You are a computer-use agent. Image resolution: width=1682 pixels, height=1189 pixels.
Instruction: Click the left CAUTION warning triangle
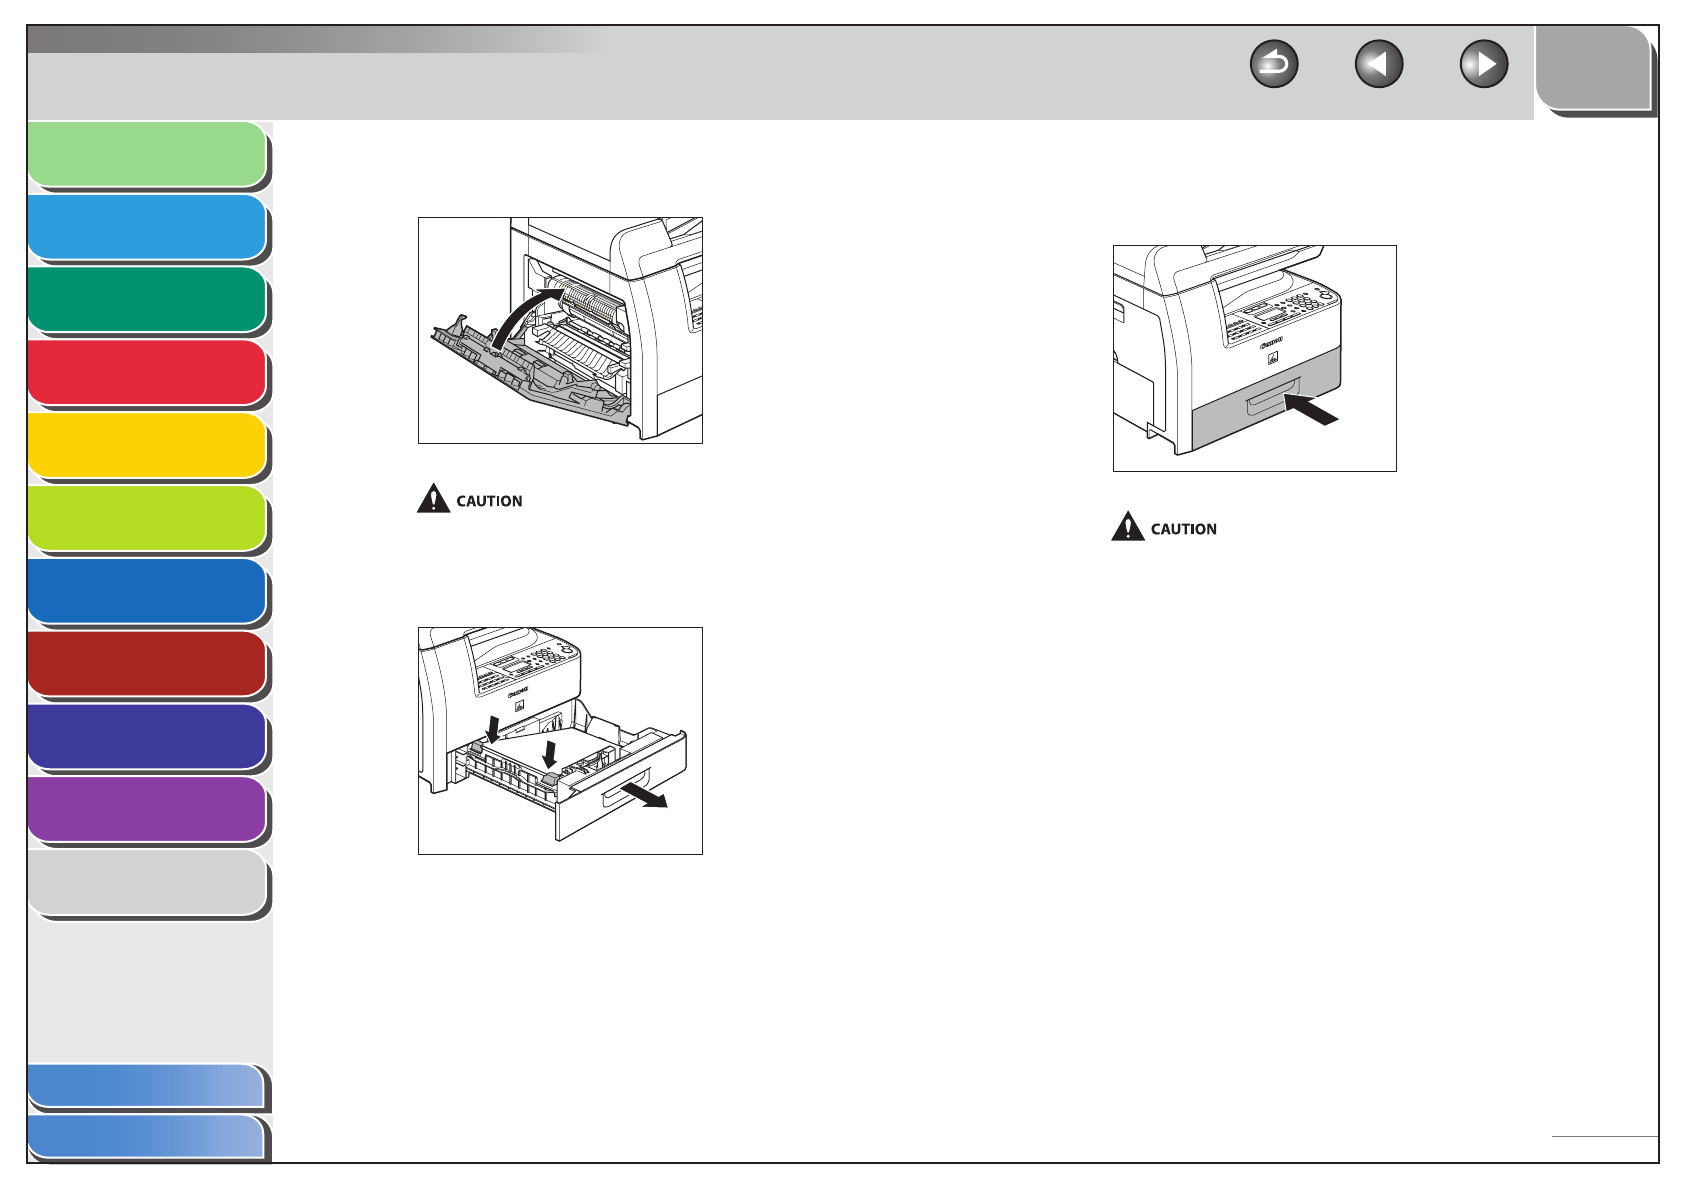pos(433,498)
